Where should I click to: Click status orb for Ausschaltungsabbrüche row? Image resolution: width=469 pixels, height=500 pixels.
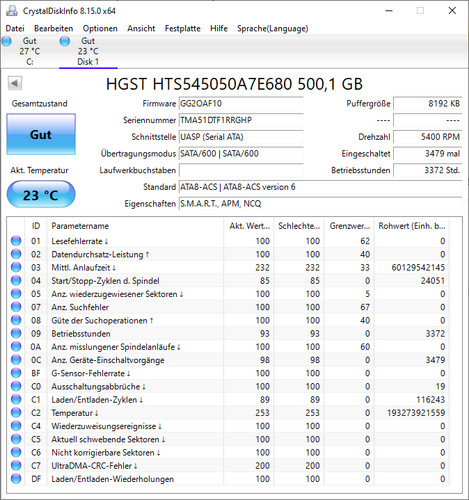coord(16,386)
